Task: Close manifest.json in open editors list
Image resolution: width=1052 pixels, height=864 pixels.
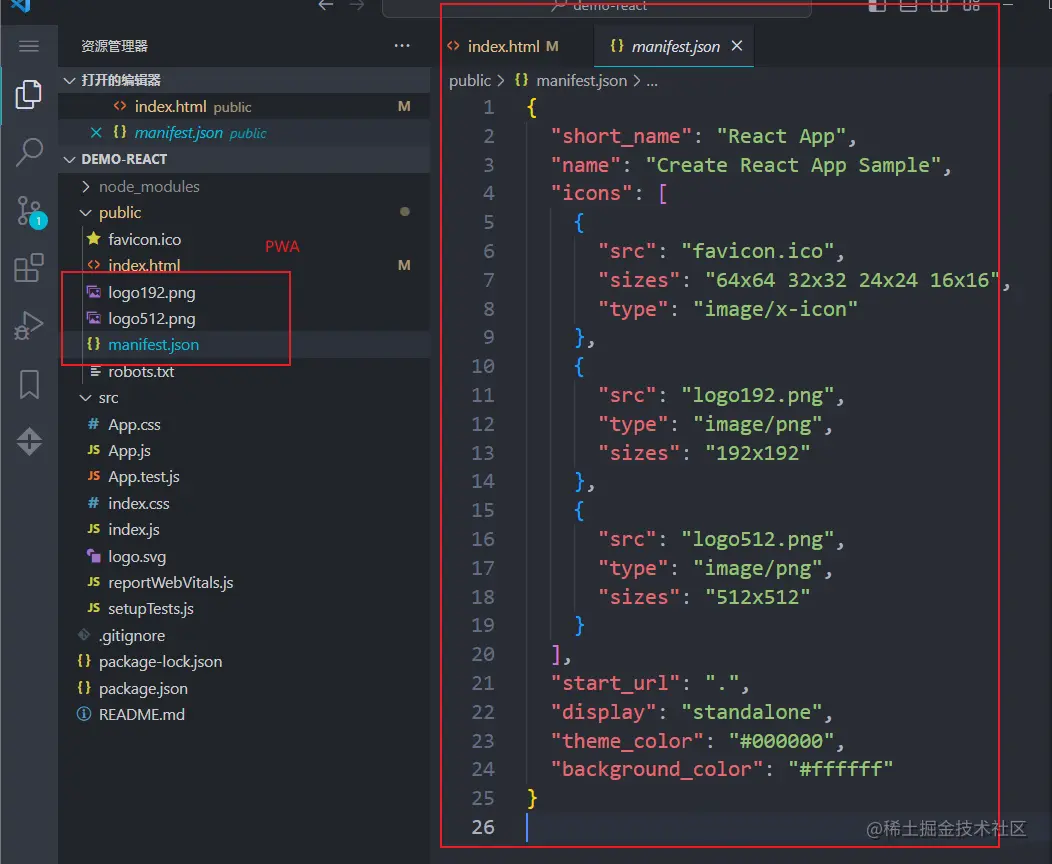Action: pos(96,133)
